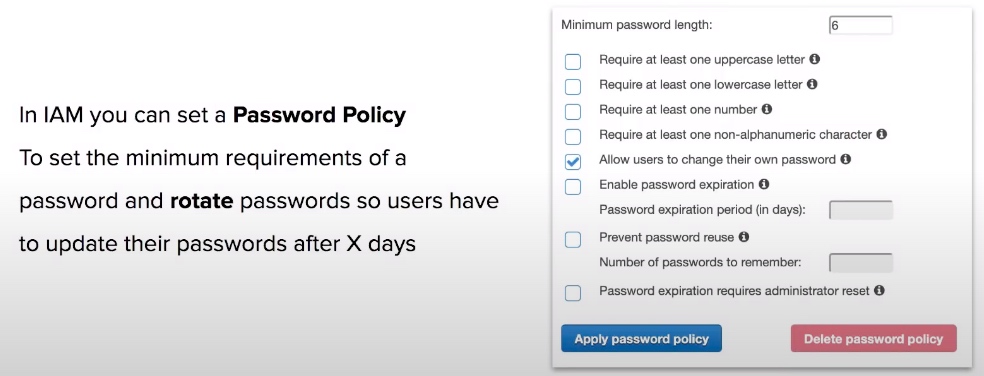Enable Require at least one uppercase letter
Viewport: 984px width, 376px height.
point(573,62)
